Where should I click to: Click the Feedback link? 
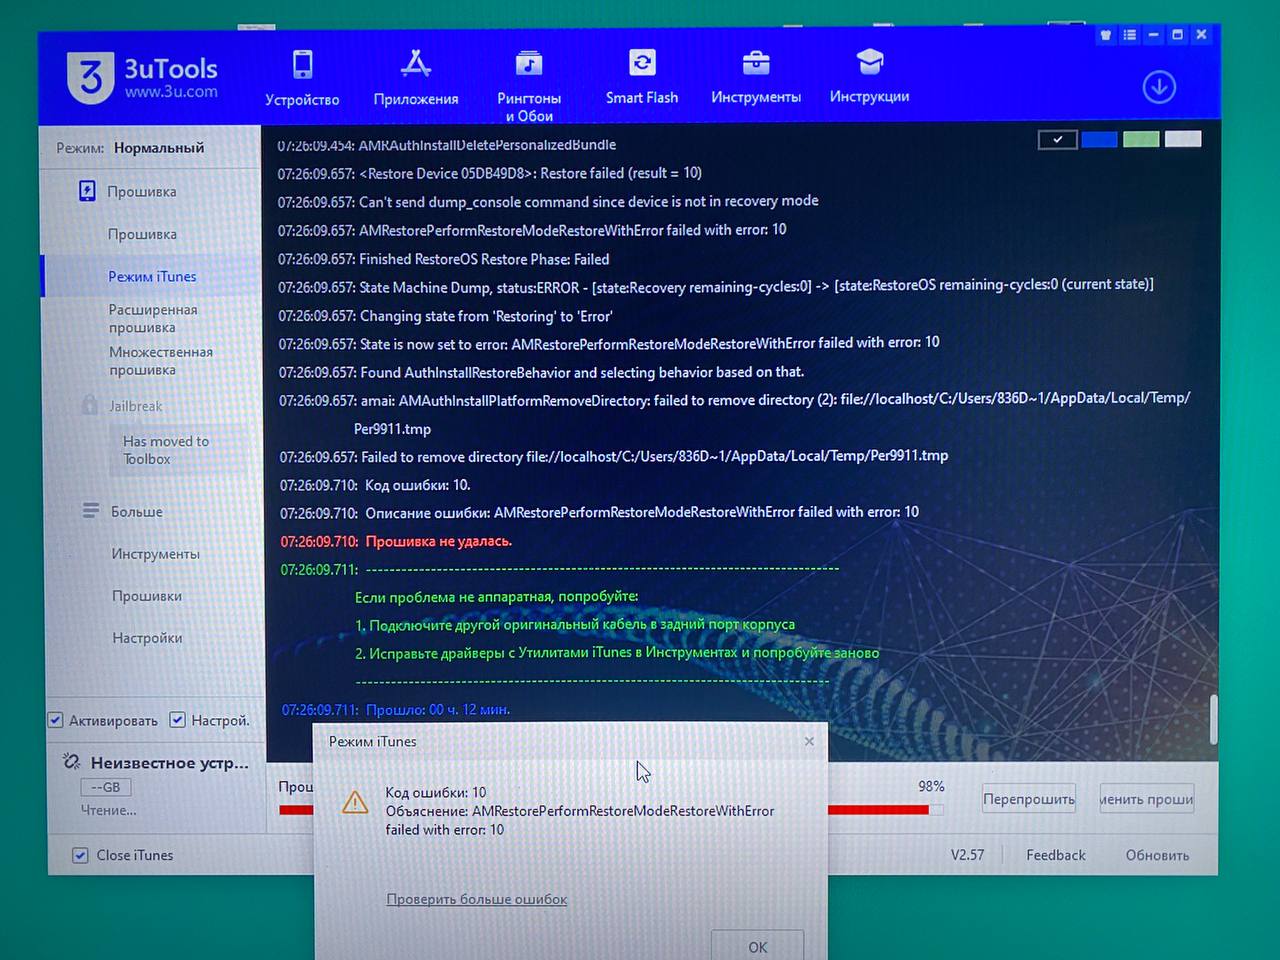(x=1055, y=855)
